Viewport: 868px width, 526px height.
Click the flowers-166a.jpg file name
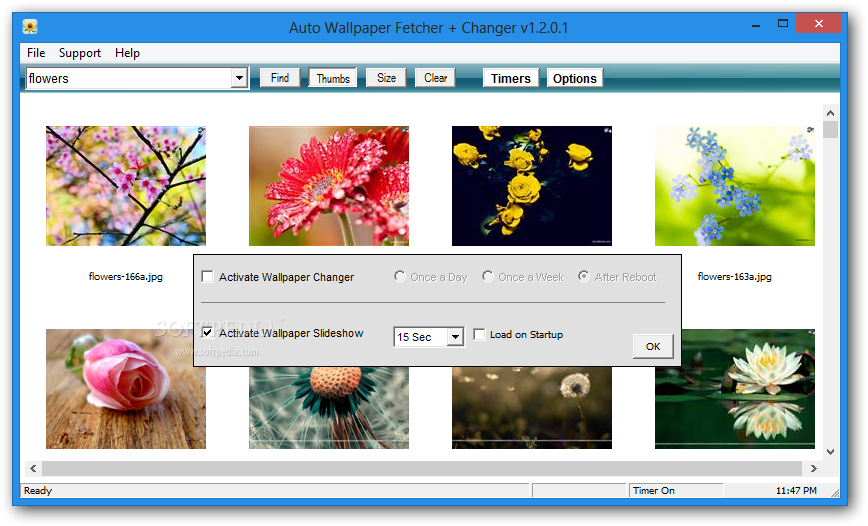[x=126, y=276]
